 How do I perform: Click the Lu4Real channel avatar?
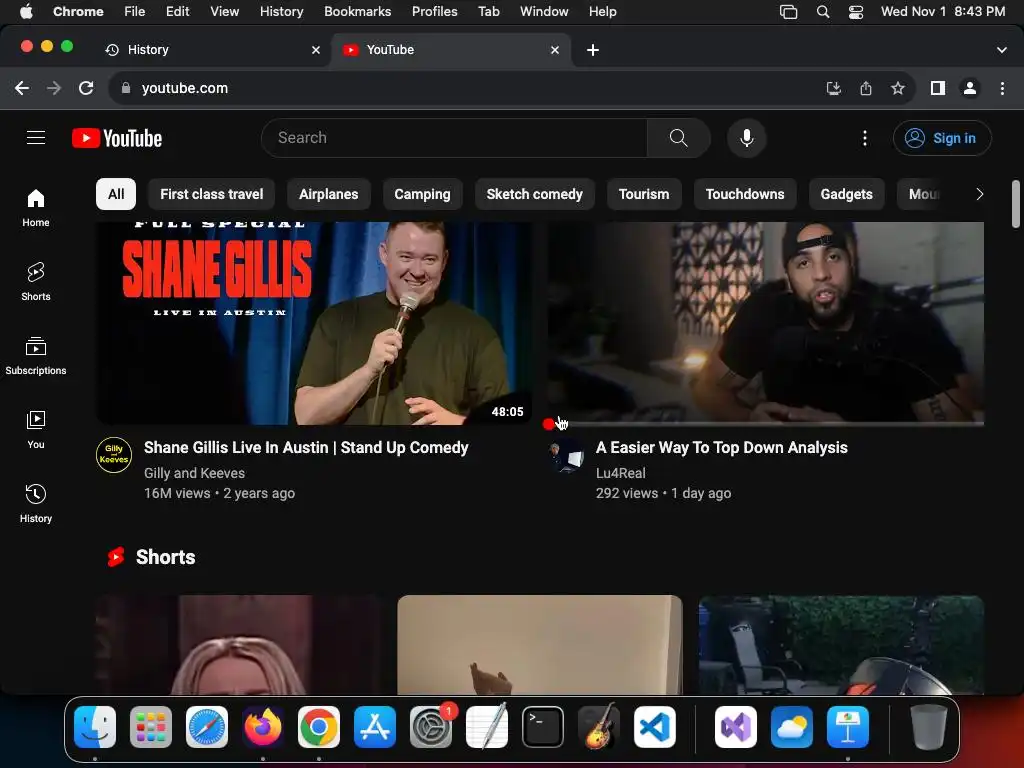[x=566, y=455]
